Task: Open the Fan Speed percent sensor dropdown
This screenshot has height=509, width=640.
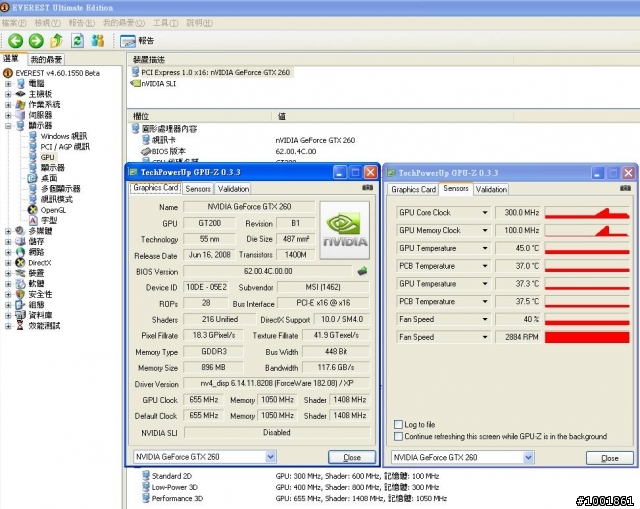Action: coord(484,319)
